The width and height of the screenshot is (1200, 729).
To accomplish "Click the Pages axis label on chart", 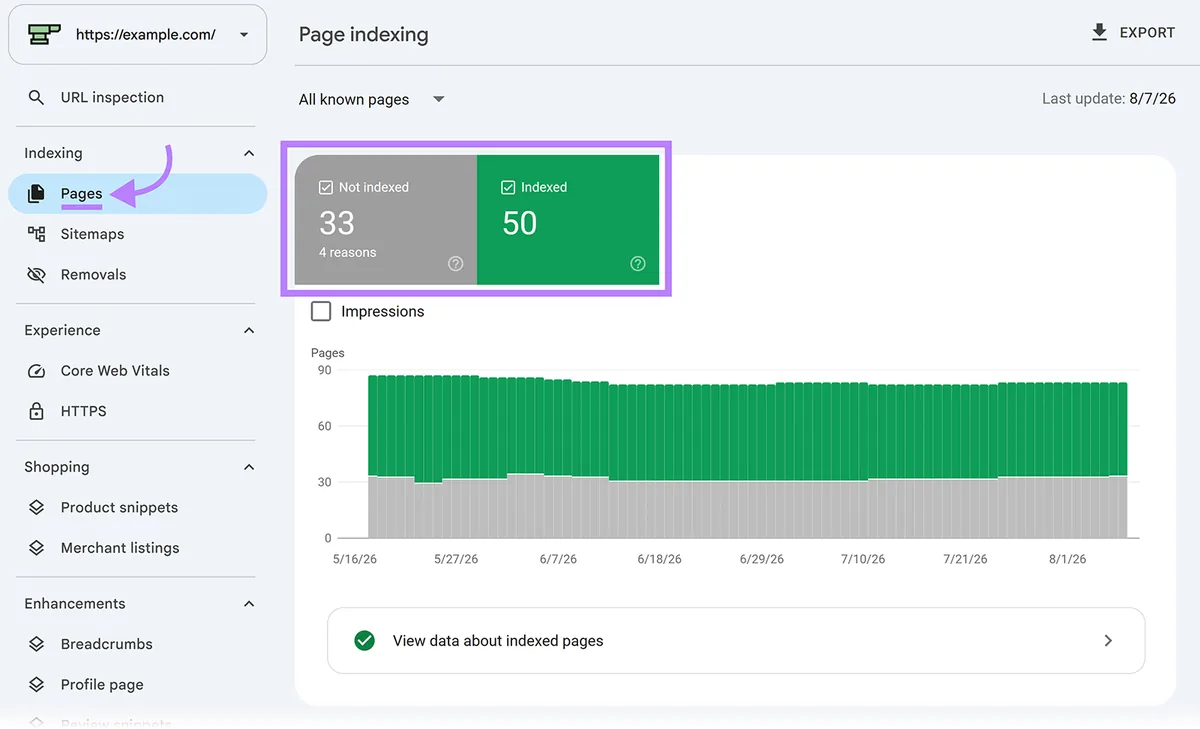I will click(328, 353).
